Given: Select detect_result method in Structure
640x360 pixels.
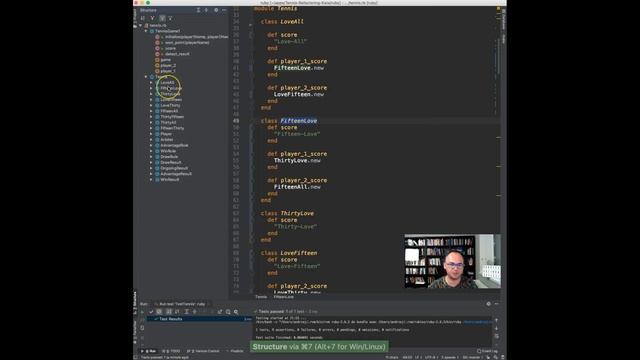Looking at the screenshot, I should tap(177, 54).
